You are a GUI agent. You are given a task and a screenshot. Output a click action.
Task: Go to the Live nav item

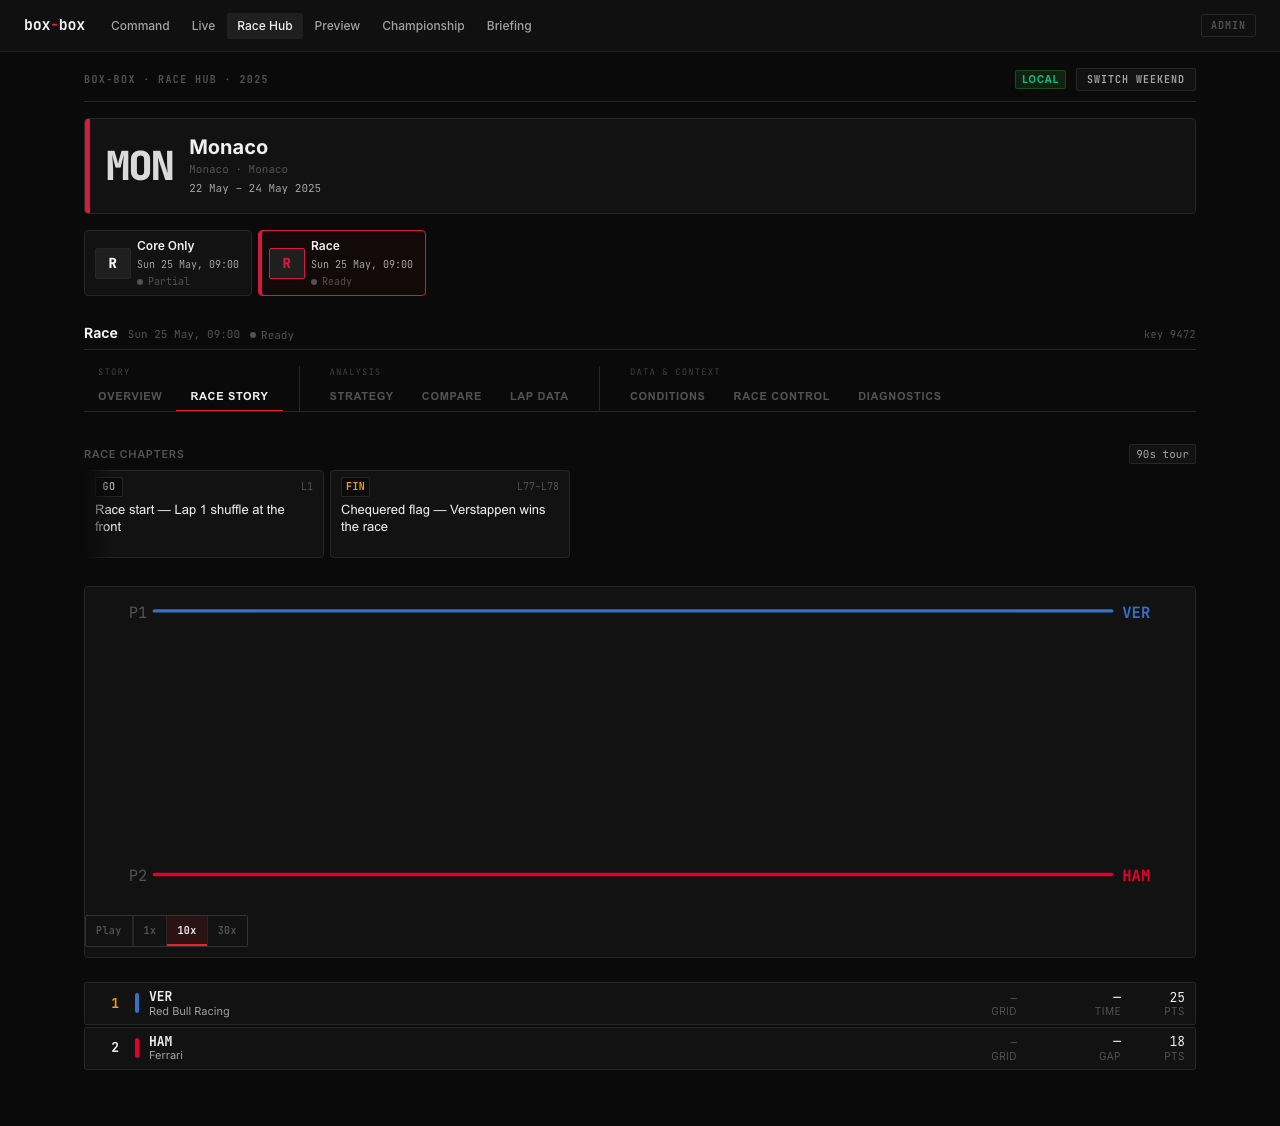coord(203,26)
